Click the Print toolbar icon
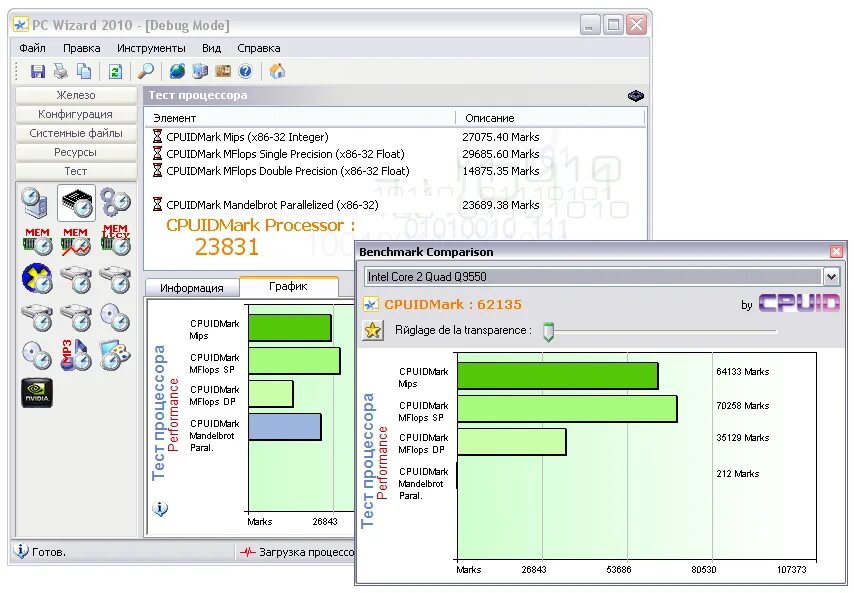The width and height of the screenshot is (854, 593). click(x=60, y=71)
